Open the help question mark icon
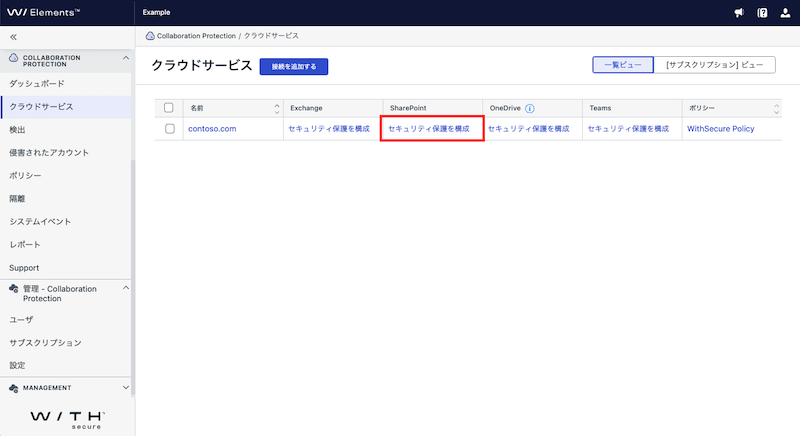Viewport: 800px width, 436px height. [x=762, y=13]
